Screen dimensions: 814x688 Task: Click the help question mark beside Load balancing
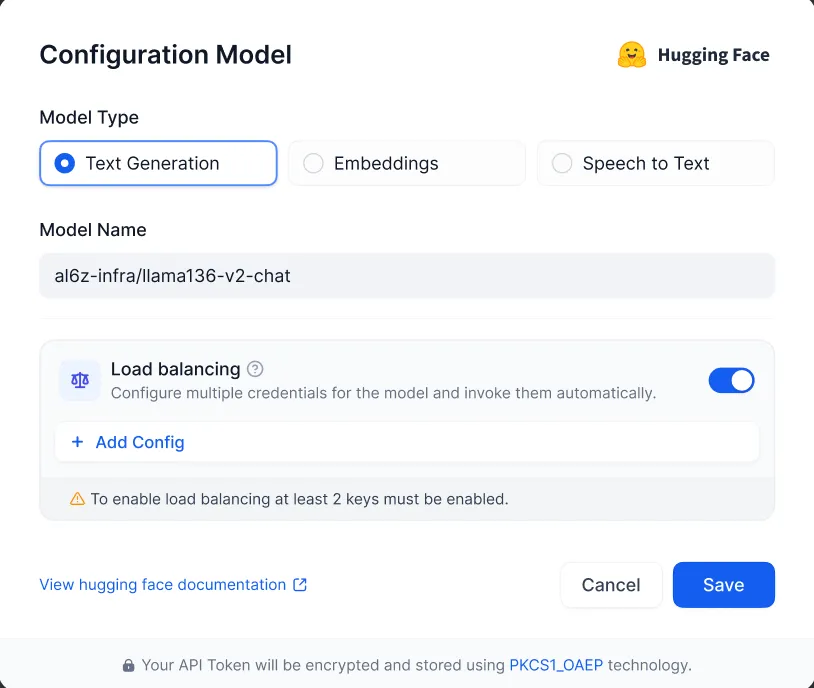point(255,369)
